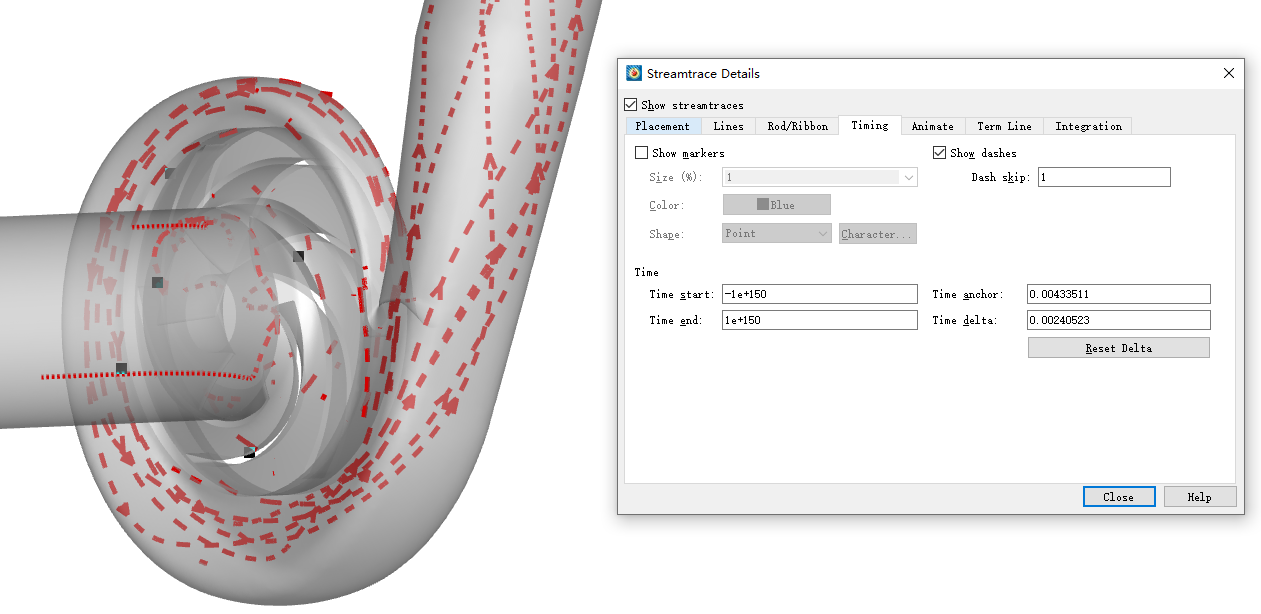Toggle the Show streamtraces checkbox

coord(631,105)
